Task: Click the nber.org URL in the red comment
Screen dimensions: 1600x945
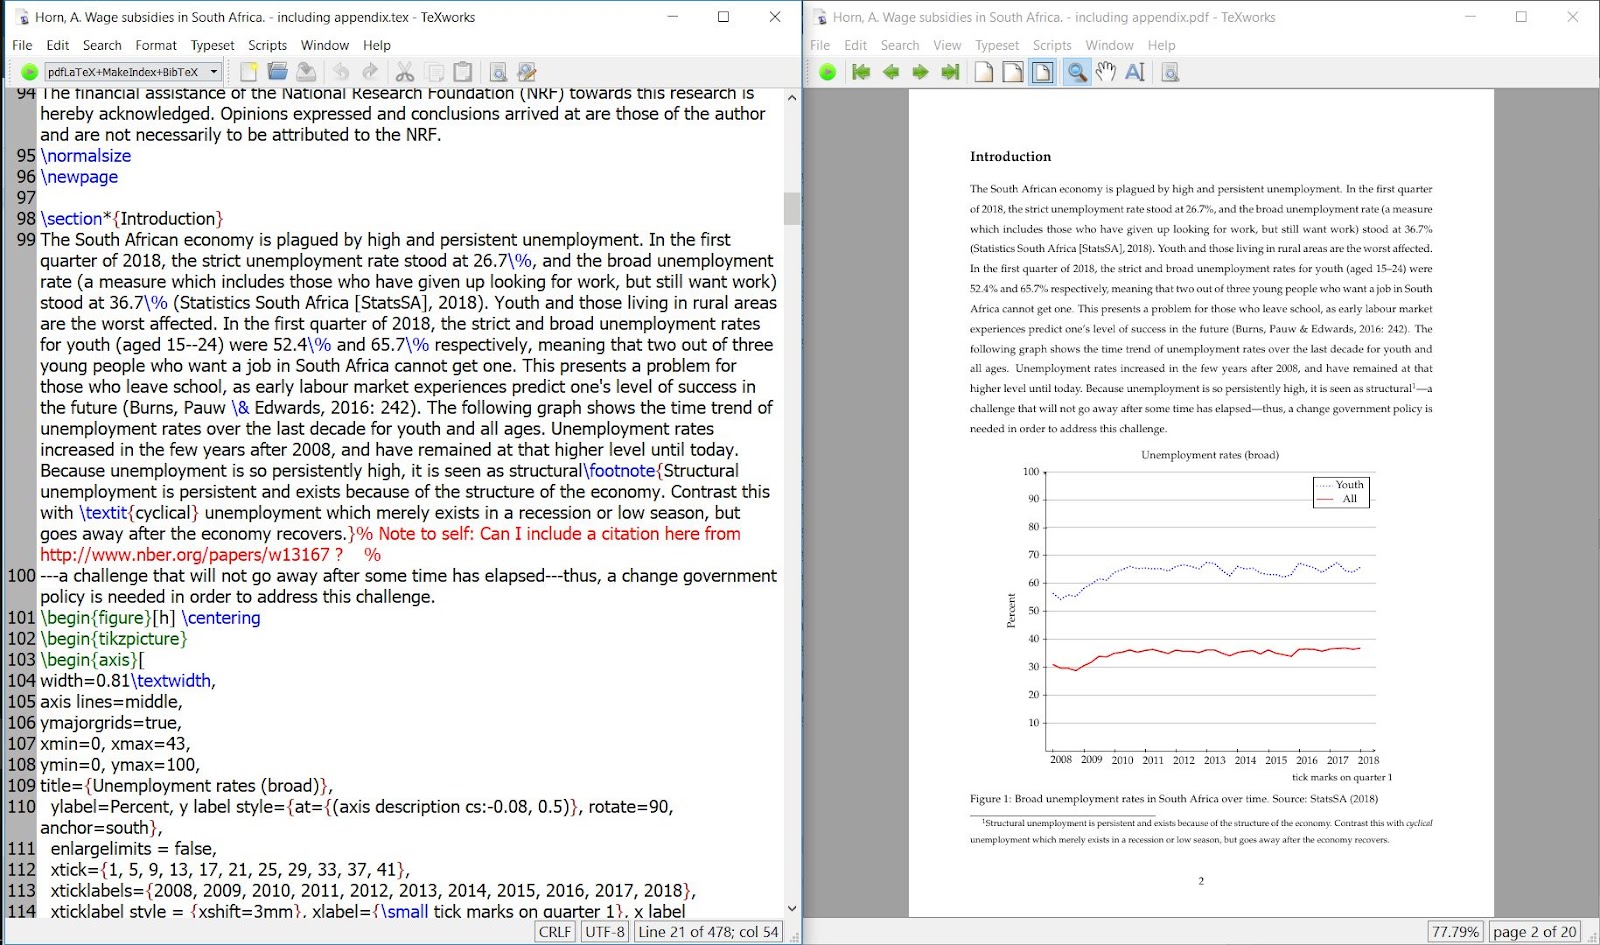Action: click(x=185, y=555)
